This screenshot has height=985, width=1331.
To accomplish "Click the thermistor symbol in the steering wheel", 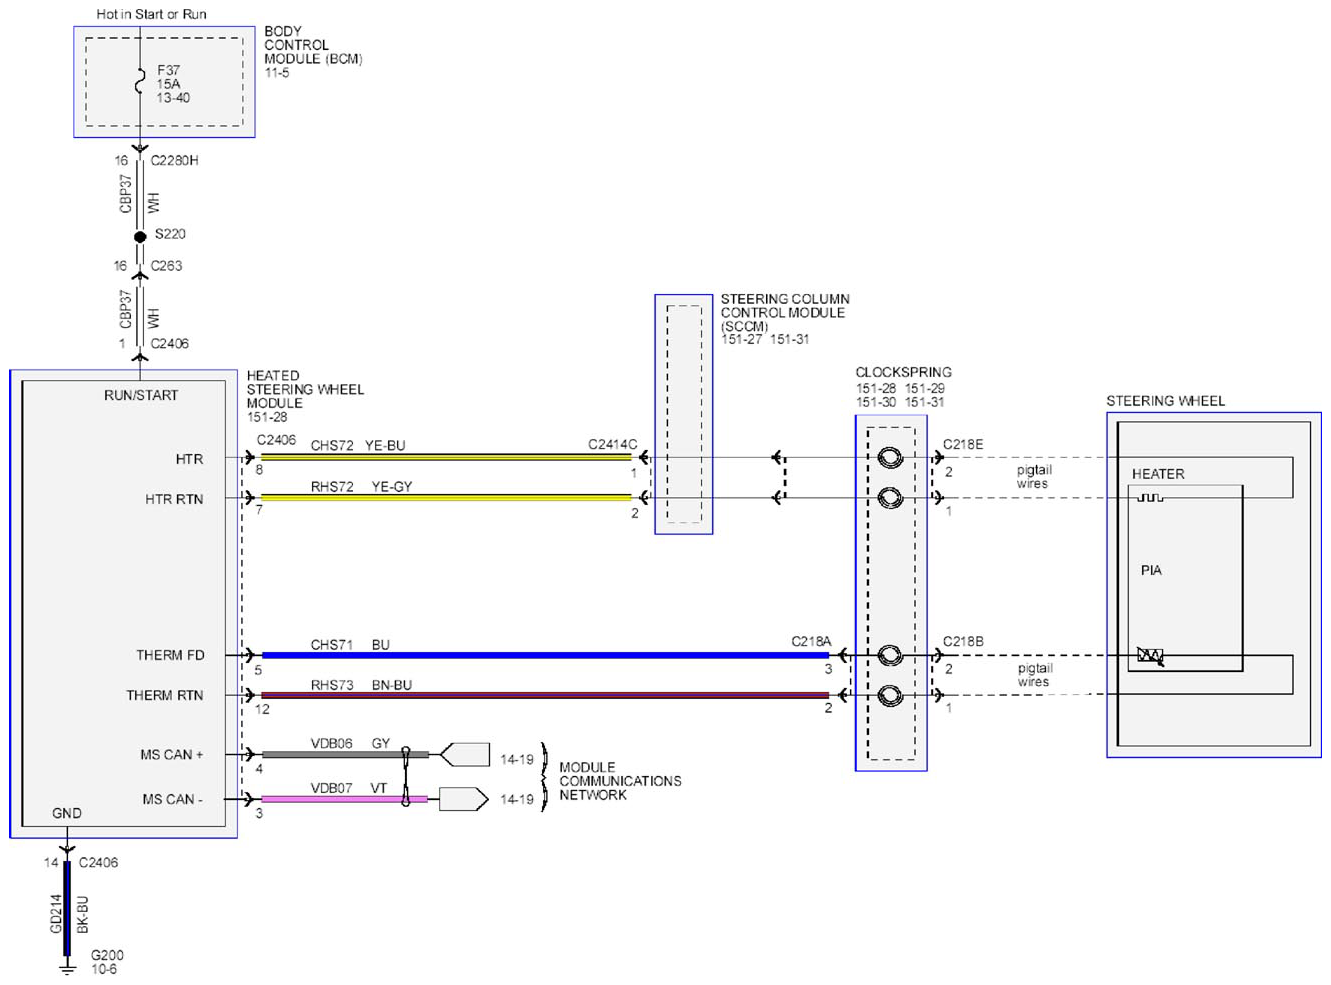I will click(1150, 656).
